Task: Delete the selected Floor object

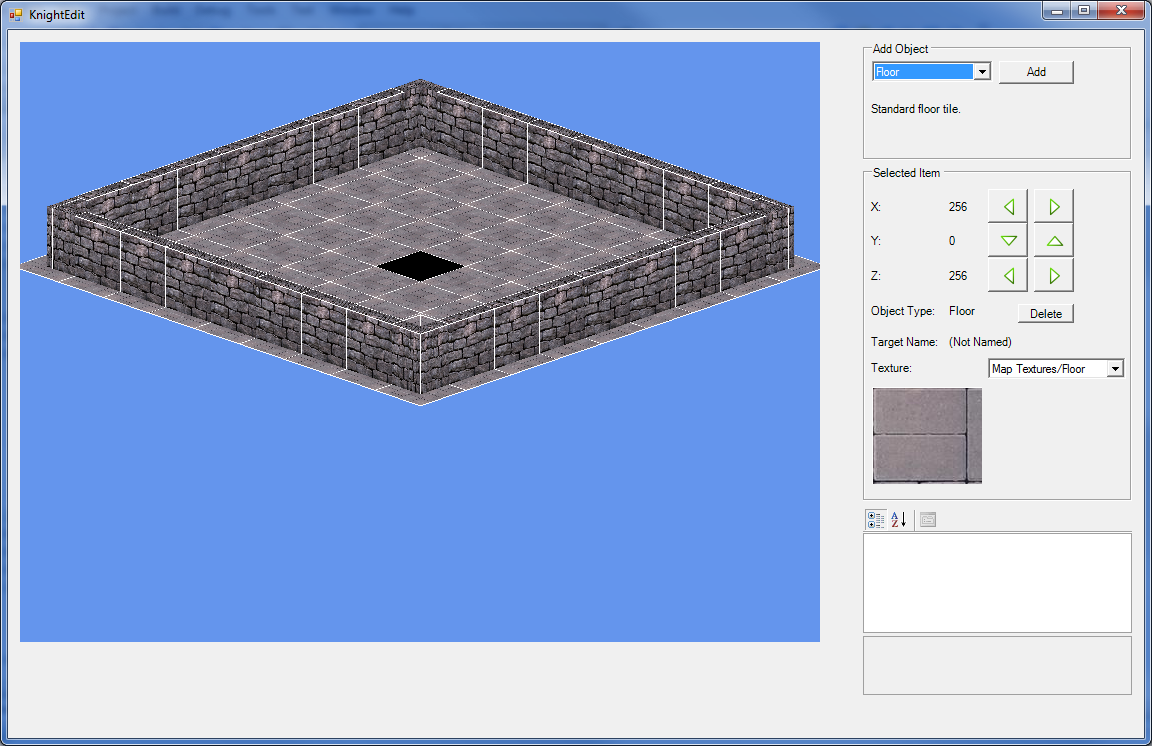Action: 1045,313
